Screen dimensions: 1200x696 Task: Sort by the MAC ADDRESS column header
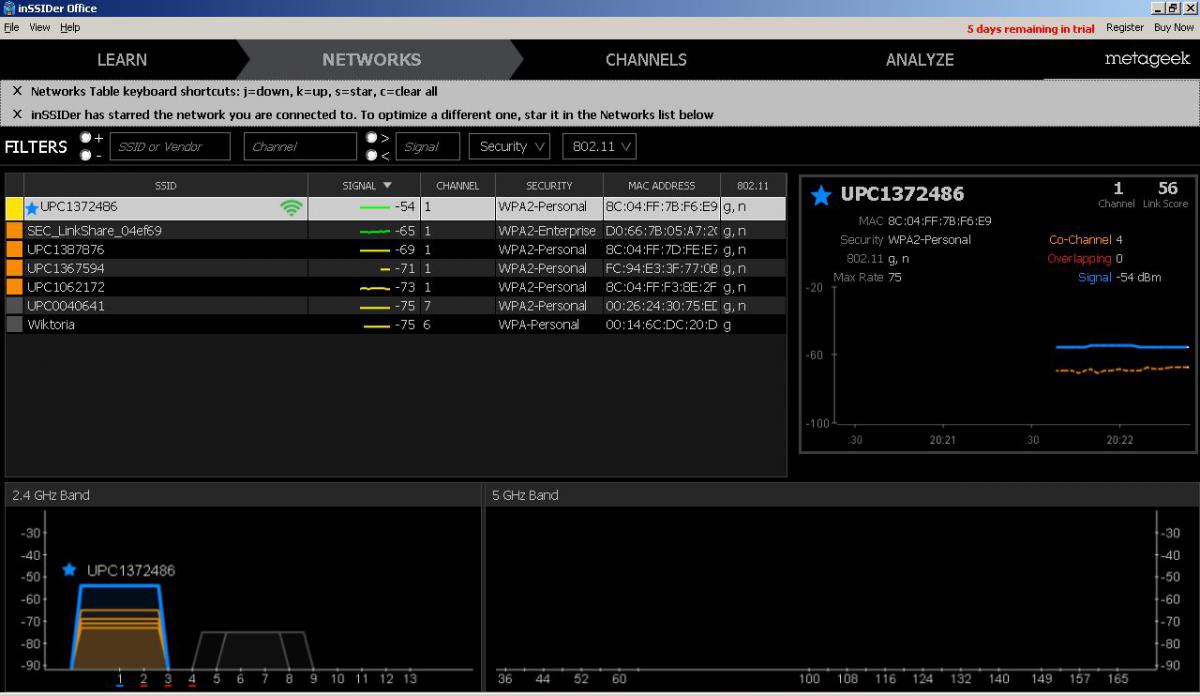tap(661, 185)
